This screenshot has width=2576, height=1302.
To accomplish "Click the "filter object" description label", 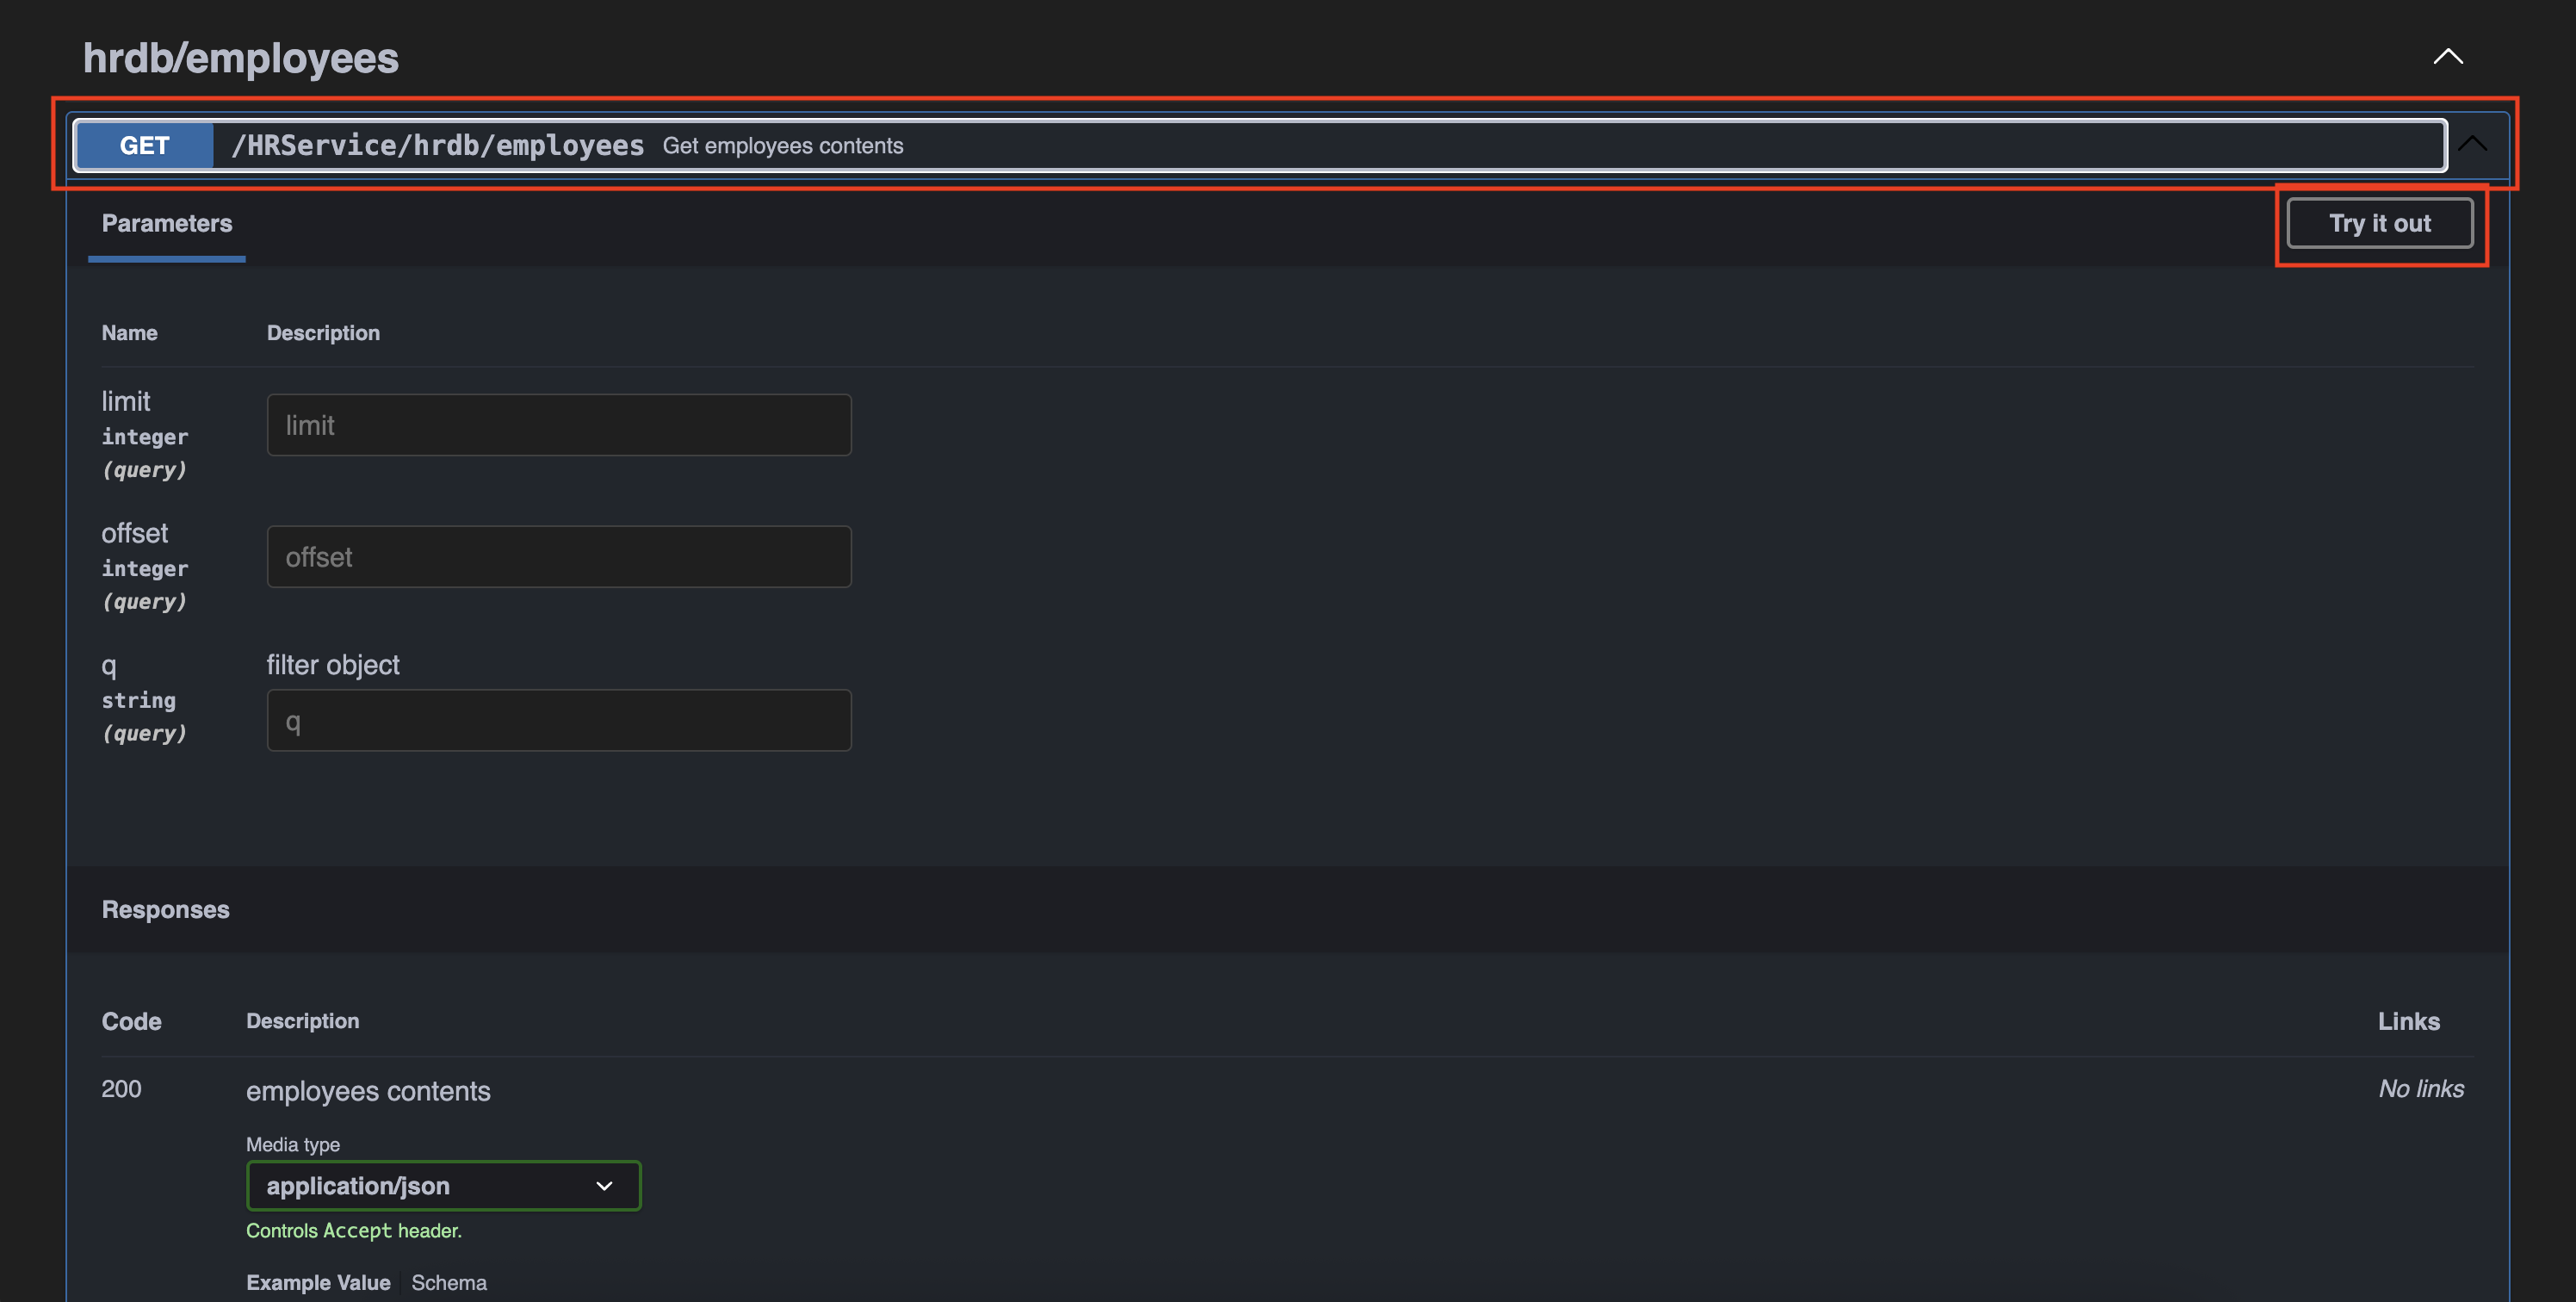I will pos(333,665).
